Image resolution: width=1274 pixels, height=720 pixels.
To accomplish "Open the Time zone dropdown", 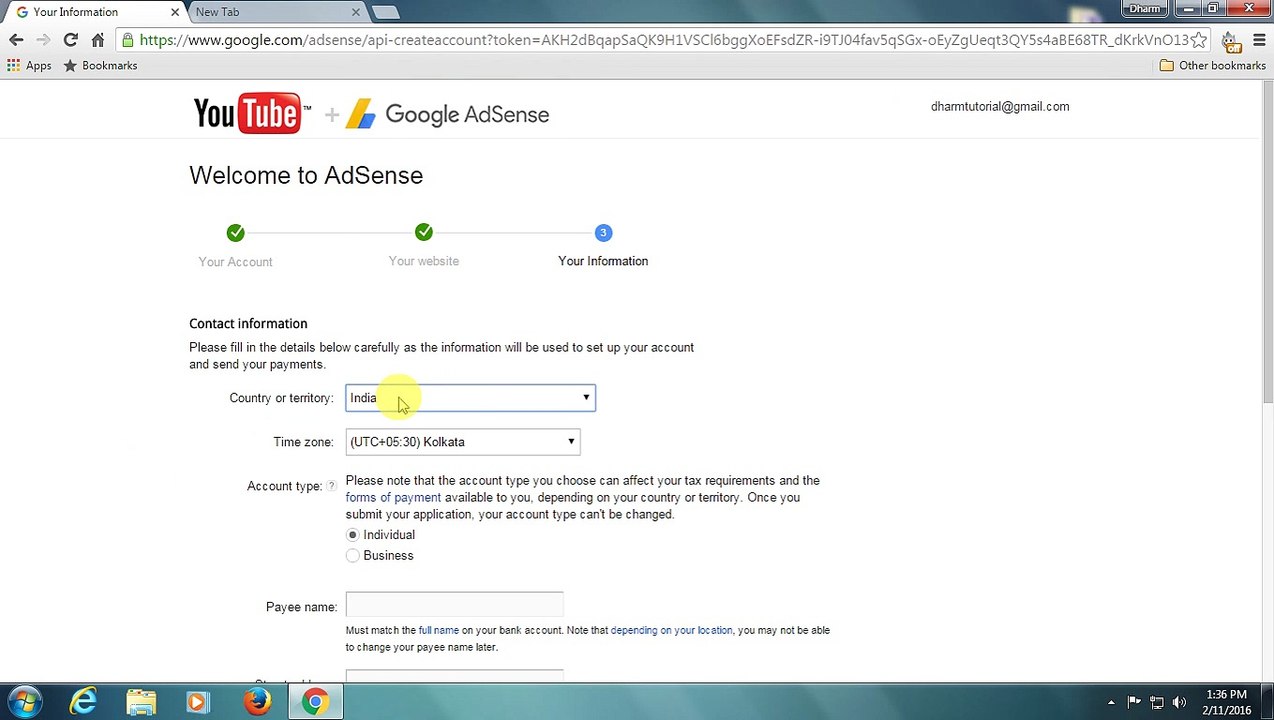I will click(462, 442).
